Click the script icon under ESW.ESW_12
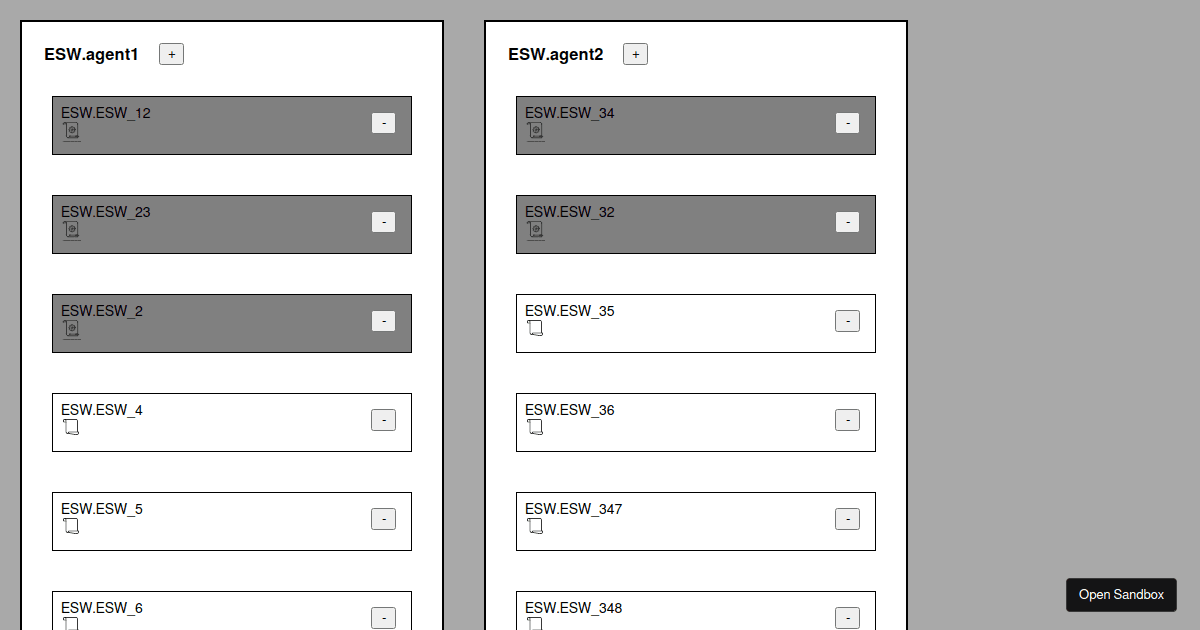Image resolution: width=1200 pixels, height=630 pixels. click(71, 131)
